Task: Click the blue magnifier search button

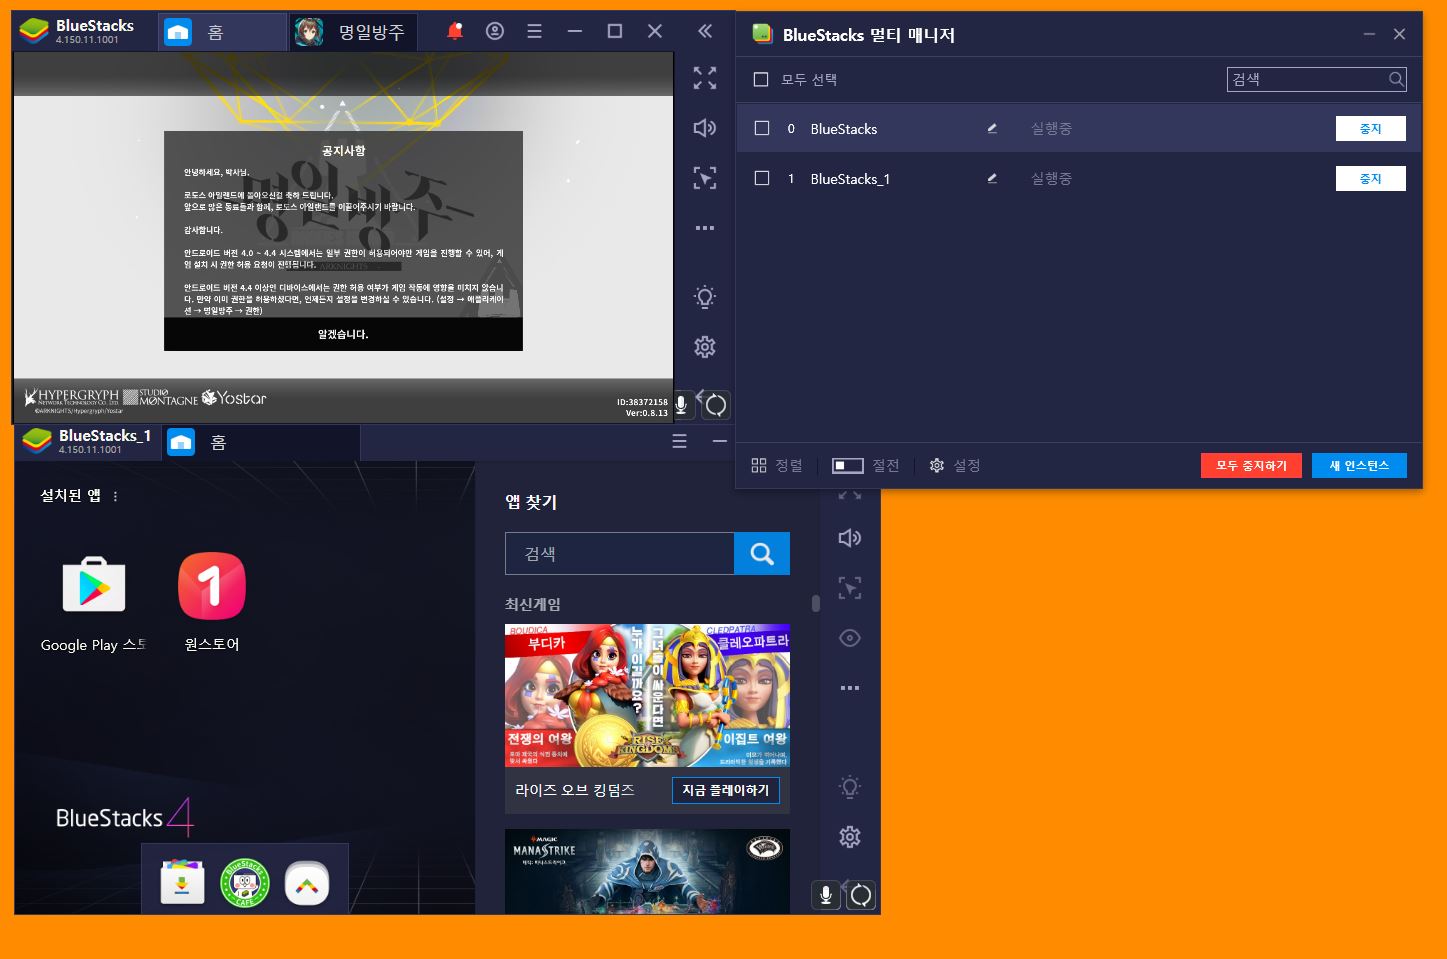Action: pos(762,553)
